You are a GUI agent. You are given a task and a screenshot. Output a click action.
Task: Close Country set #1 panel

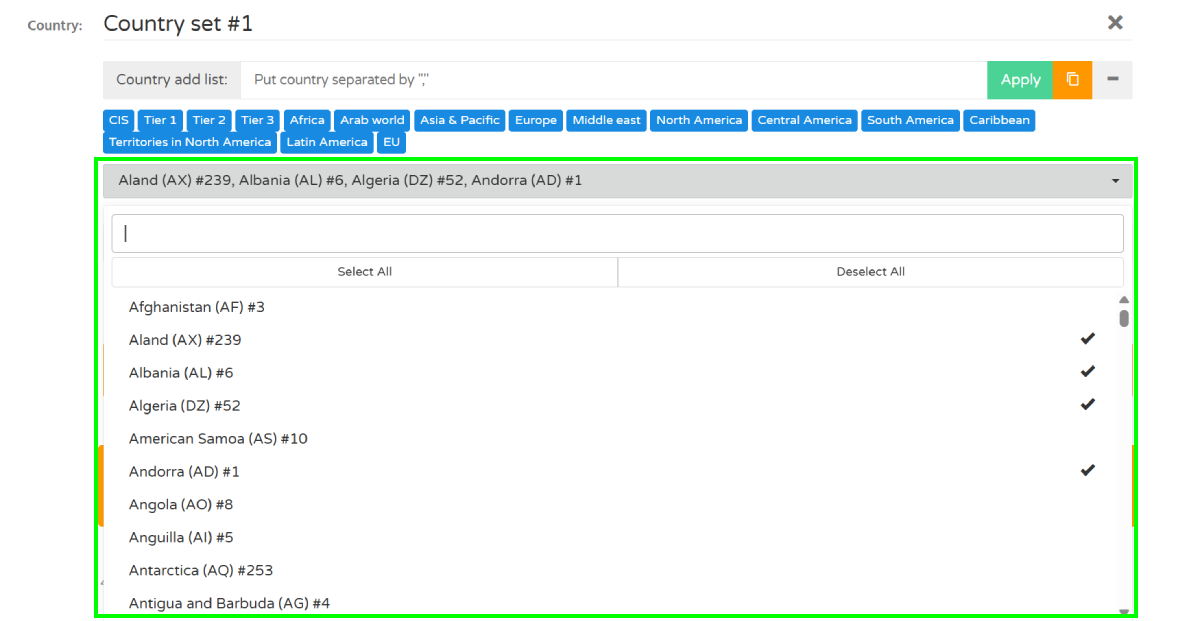point(1115,22)
